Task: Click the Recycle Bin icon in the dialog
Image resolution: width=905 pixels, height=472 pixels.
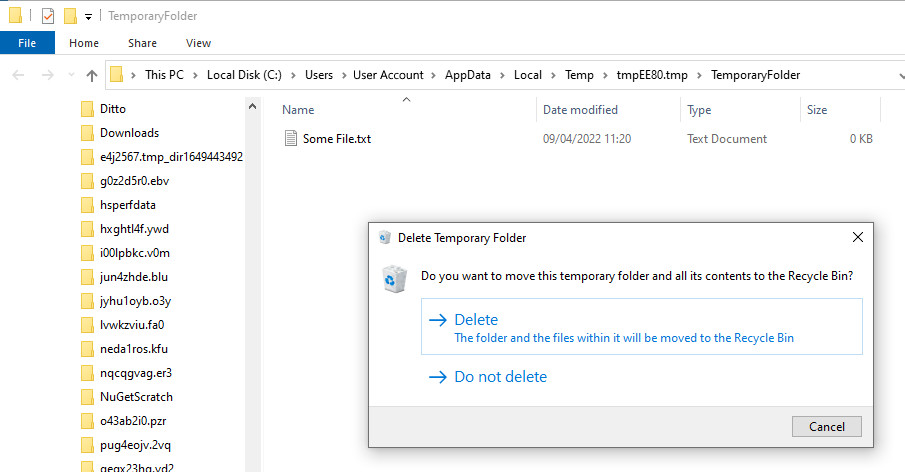Action: point(395,279)
